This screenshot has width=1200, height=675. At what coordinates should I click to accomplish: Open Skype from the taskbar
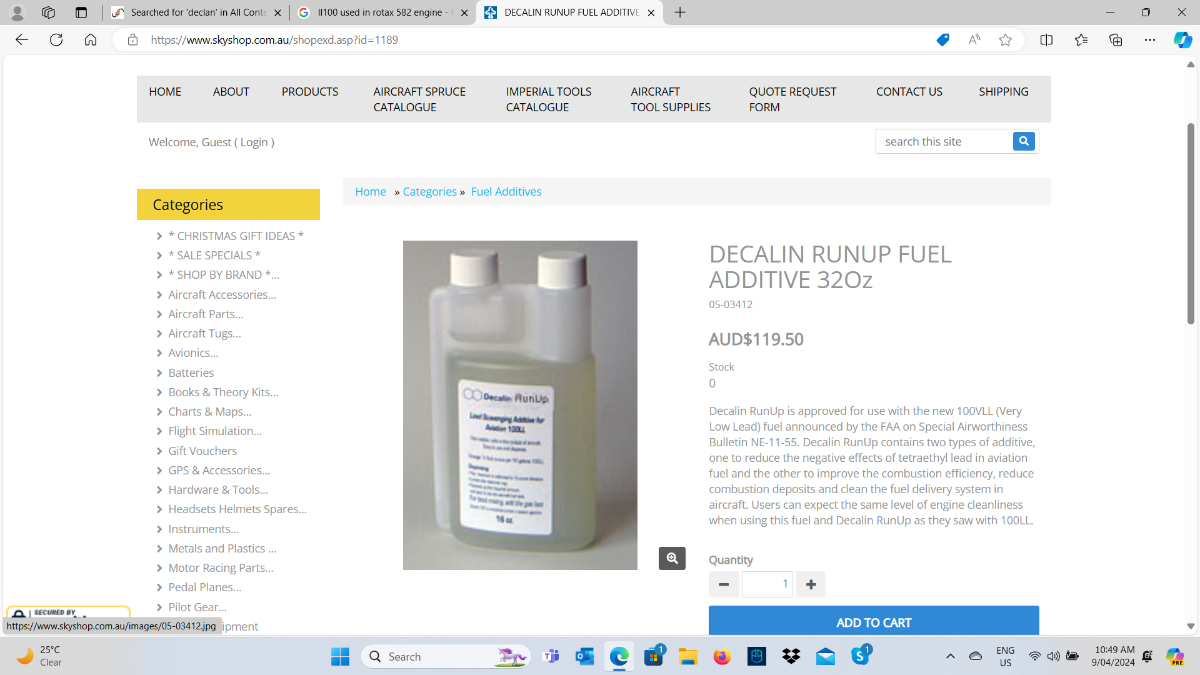click(x=860, y=656)
